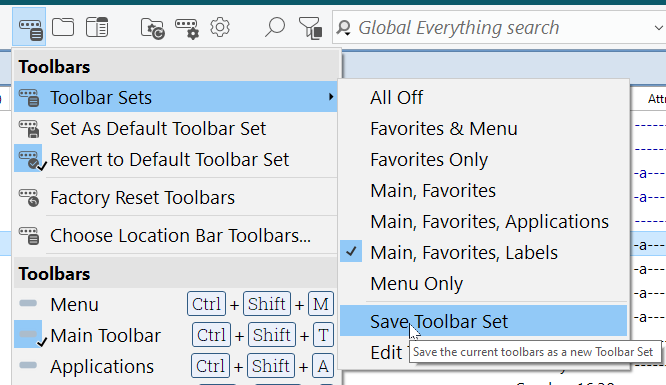Open Choose Location Bar Toolbars dialog
666x385 pixels.
click(x=175, y=235)
